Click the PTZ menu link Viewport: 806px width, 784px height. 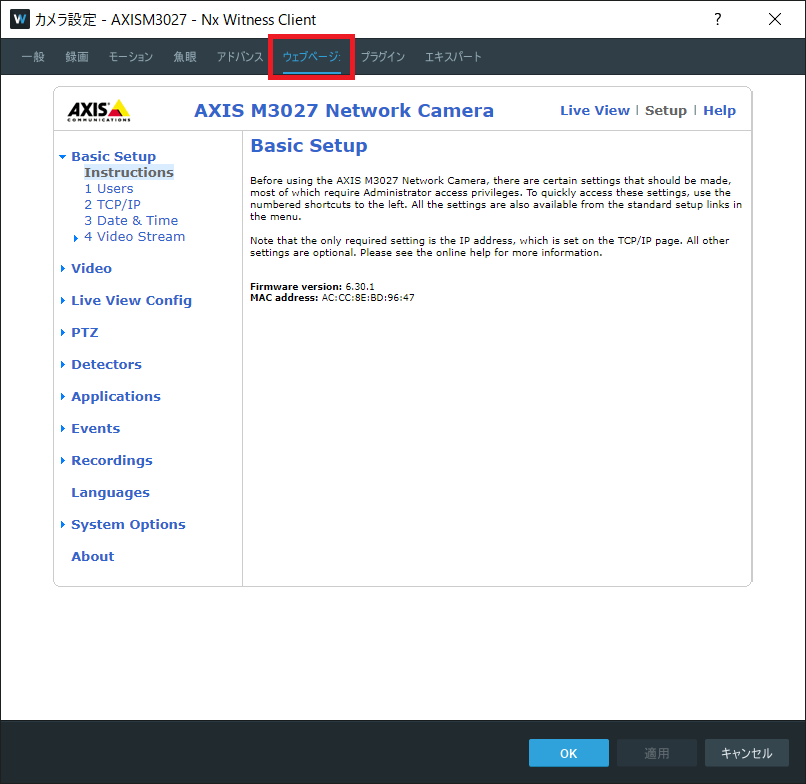[x=85, y=333]
